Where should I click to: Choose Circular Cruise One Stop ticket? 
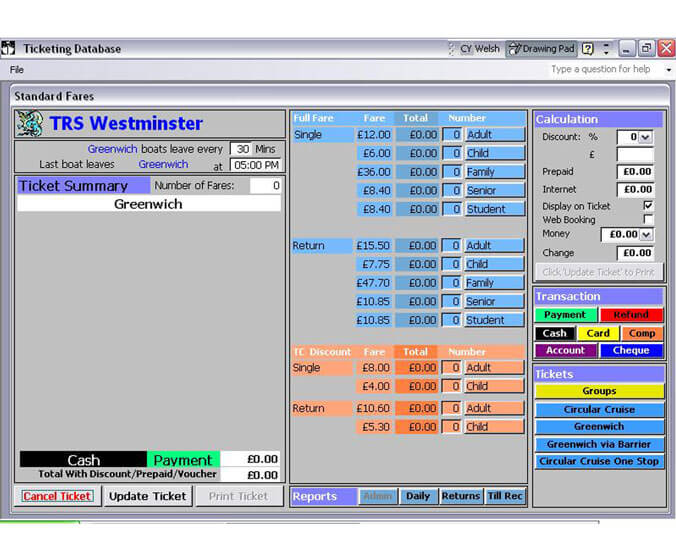pyautogui.click(x=599, y=462)
